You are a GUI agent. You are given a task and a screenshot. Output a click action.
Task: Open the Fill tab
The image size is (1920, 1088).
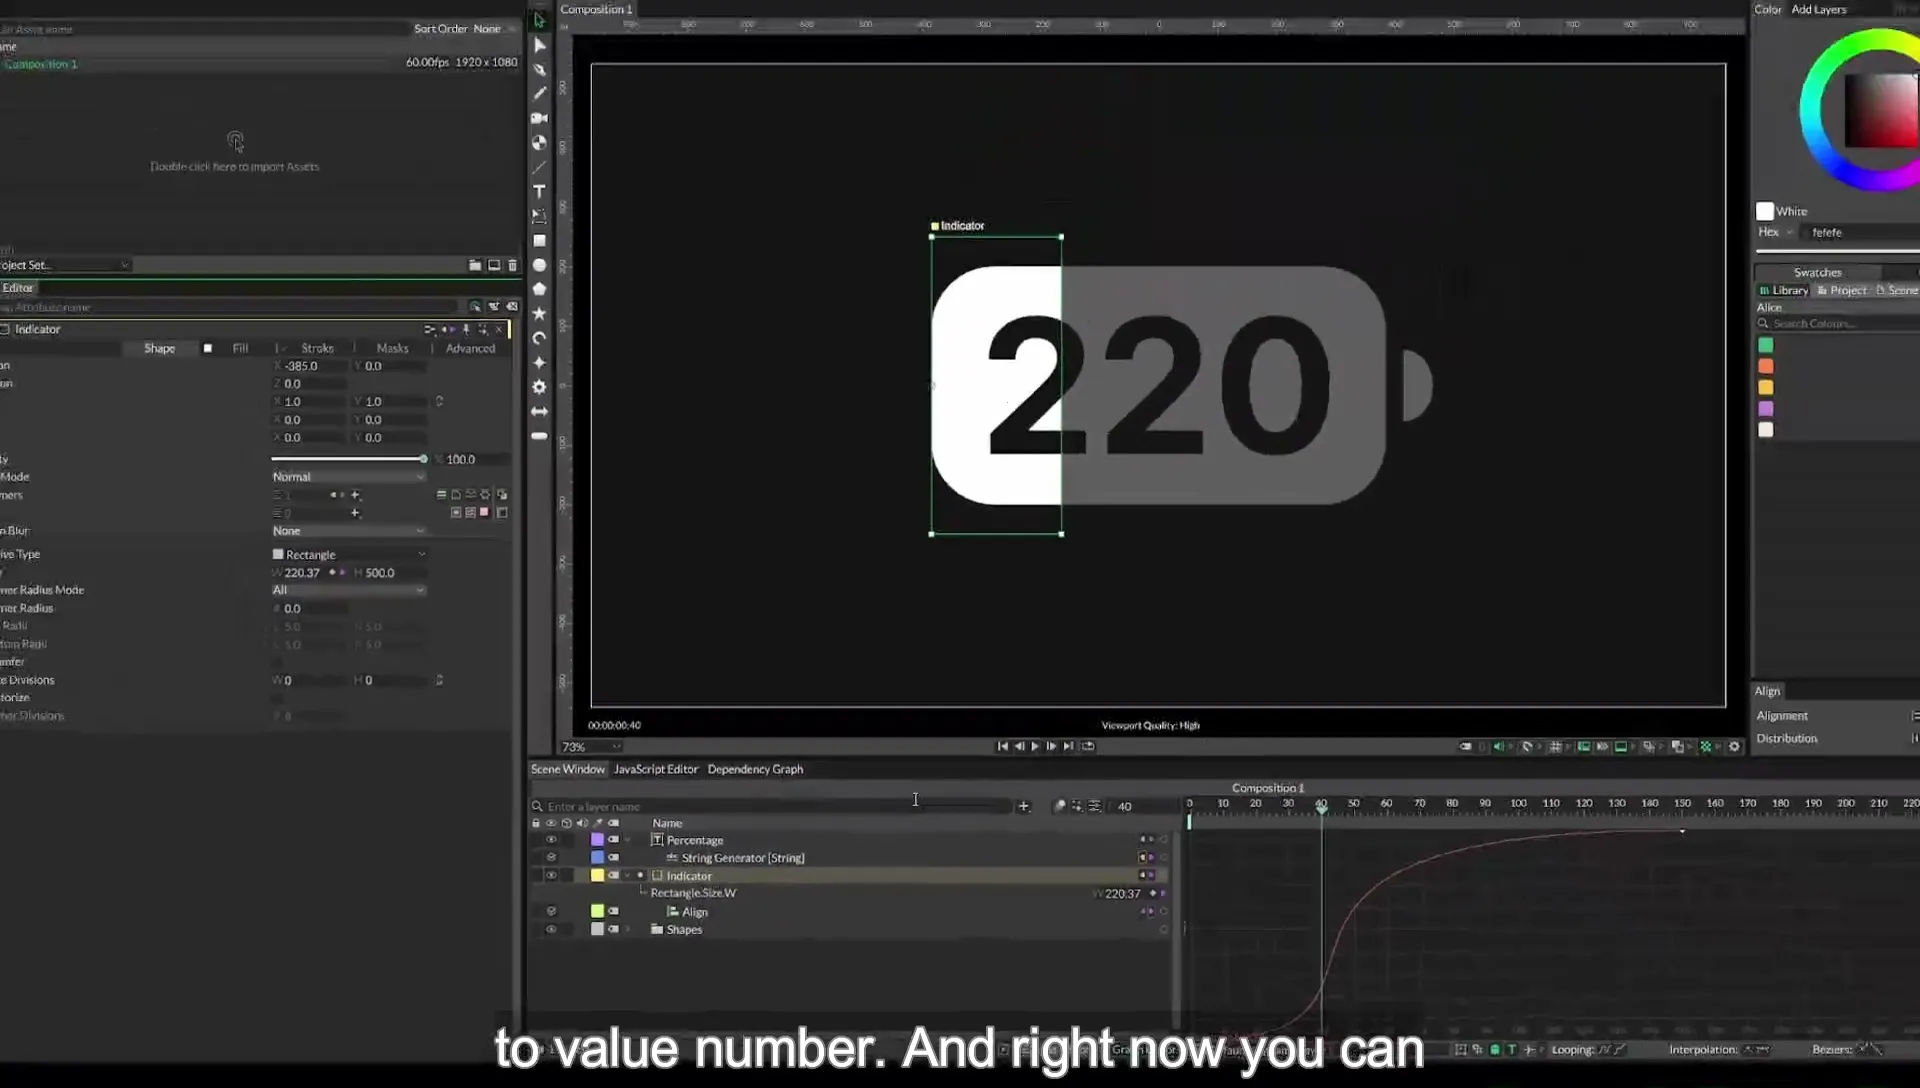(x=240, y=348)
